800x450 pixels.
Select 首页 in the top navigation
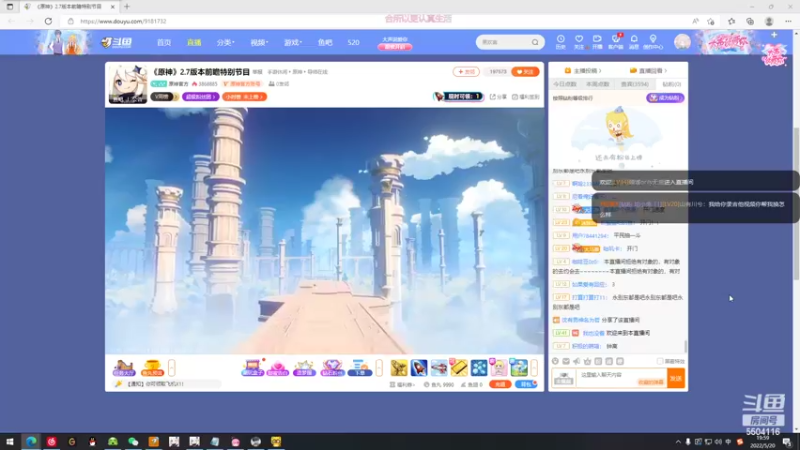(x=164, y=42)
